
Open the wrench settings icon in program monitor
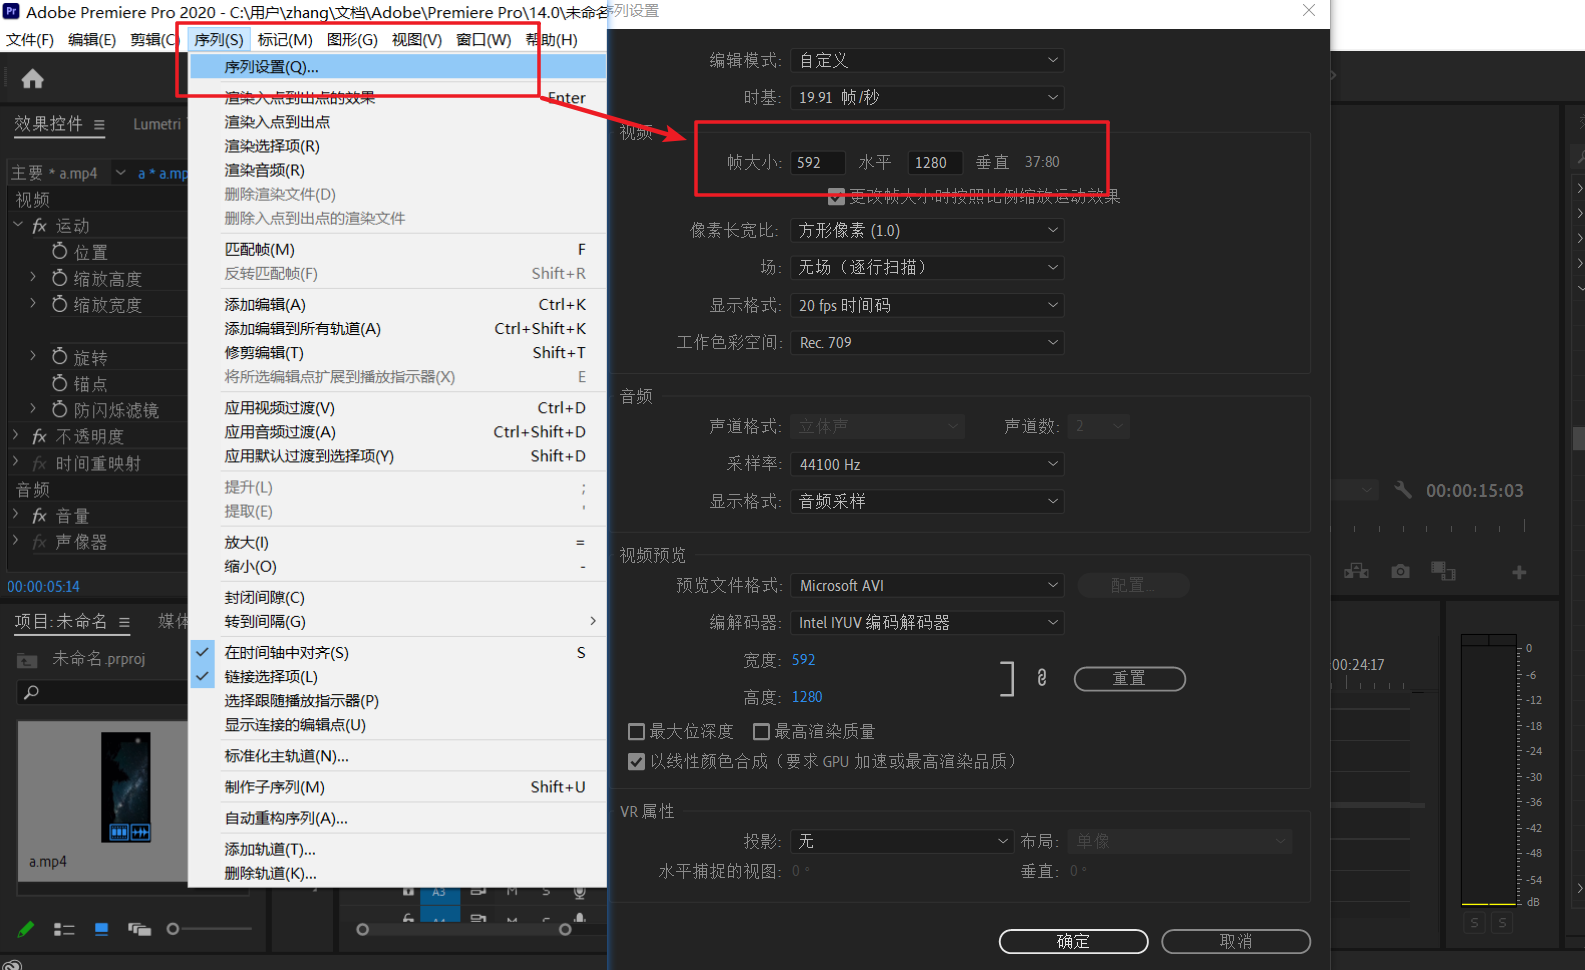click(1402, 490)
